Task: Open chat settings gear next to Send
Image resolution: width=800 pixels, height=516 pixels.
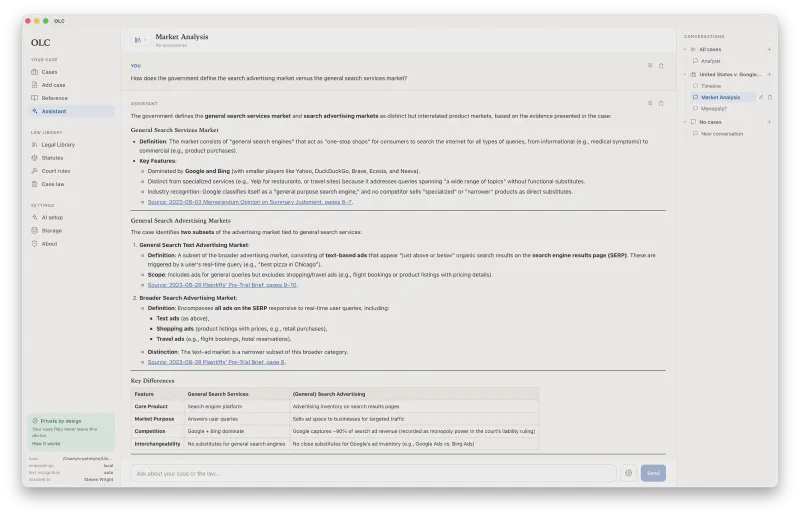Action: pyautogui.click(x=629, y=474)
